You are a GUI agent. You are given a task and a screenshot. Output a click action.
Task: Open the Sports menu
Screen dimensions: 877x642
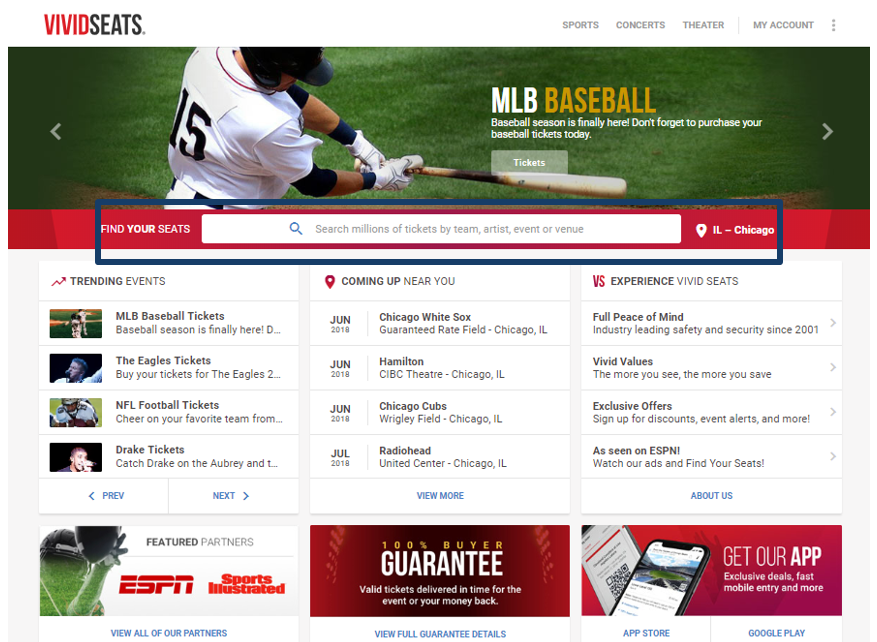click(x=580, y=25)
